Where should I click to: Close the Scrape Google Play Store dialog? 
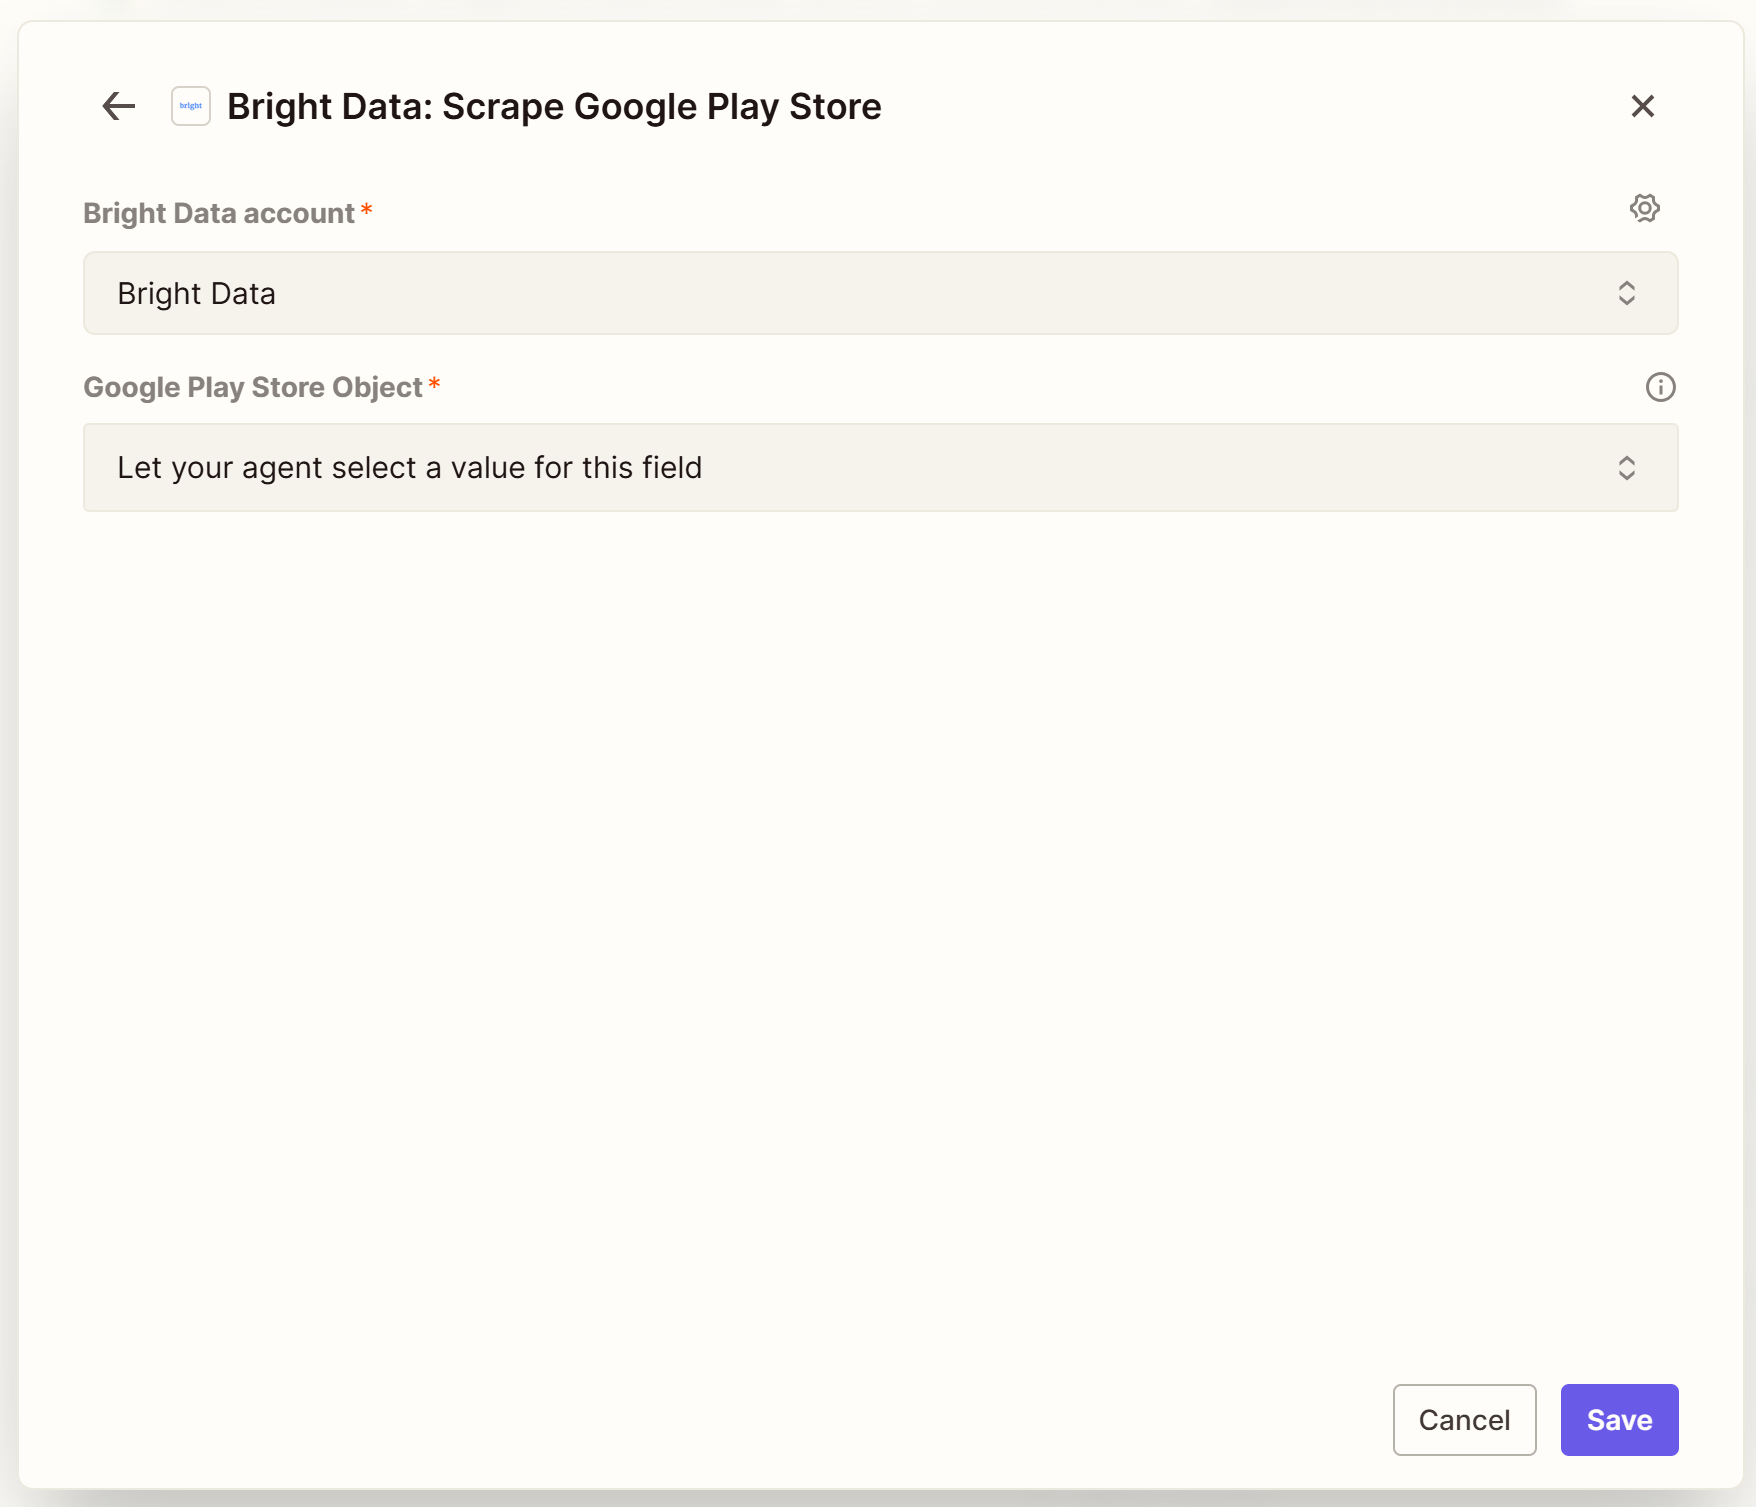pos(1642,106)
